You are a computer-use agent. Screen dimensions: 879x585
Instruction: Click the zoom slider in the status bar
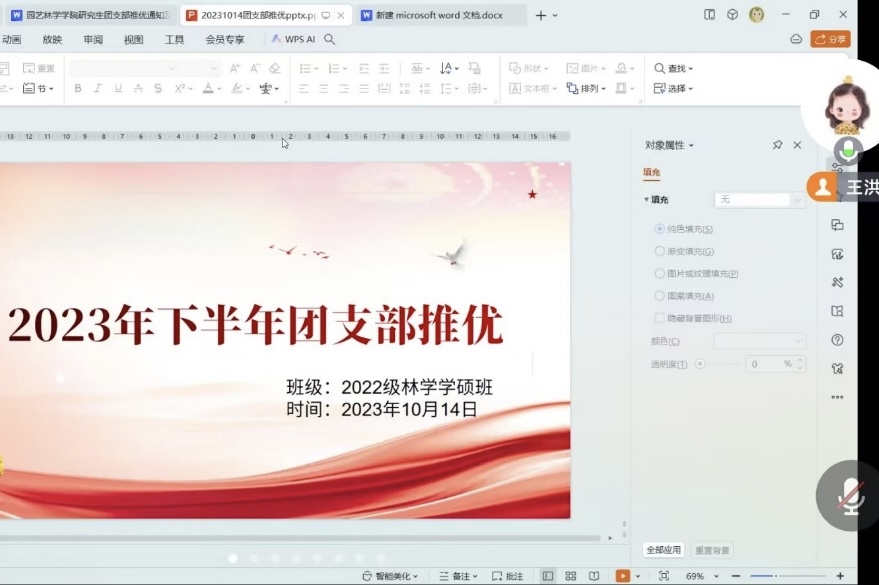point(775,576)
